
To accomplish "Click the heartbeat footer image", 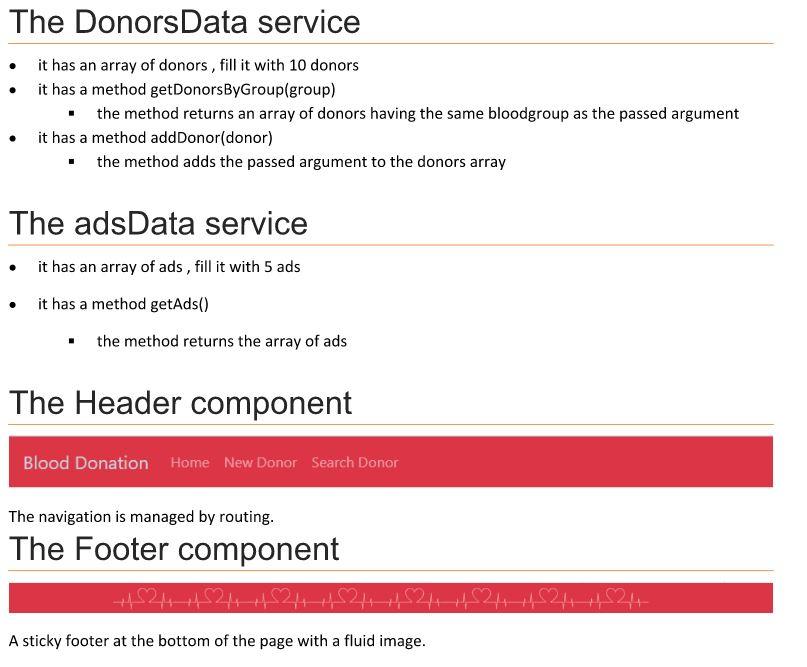I will click(381, 598).
